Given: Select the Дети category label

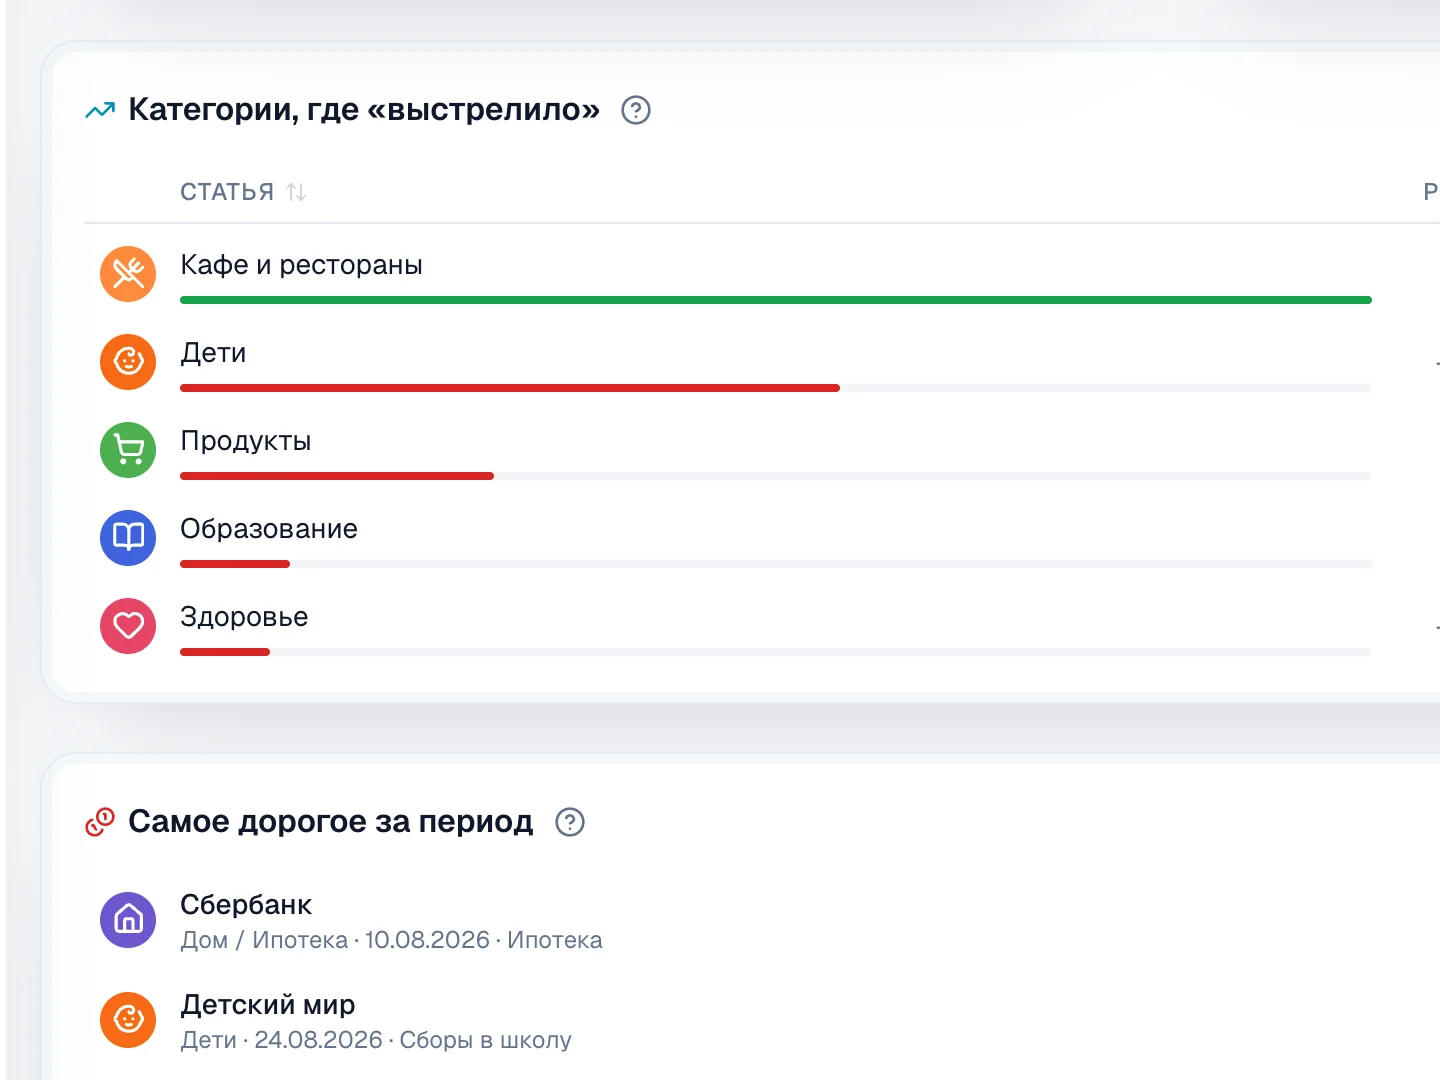Looking at the screenshot, I should pyautogui.click(x=213, y=353).
